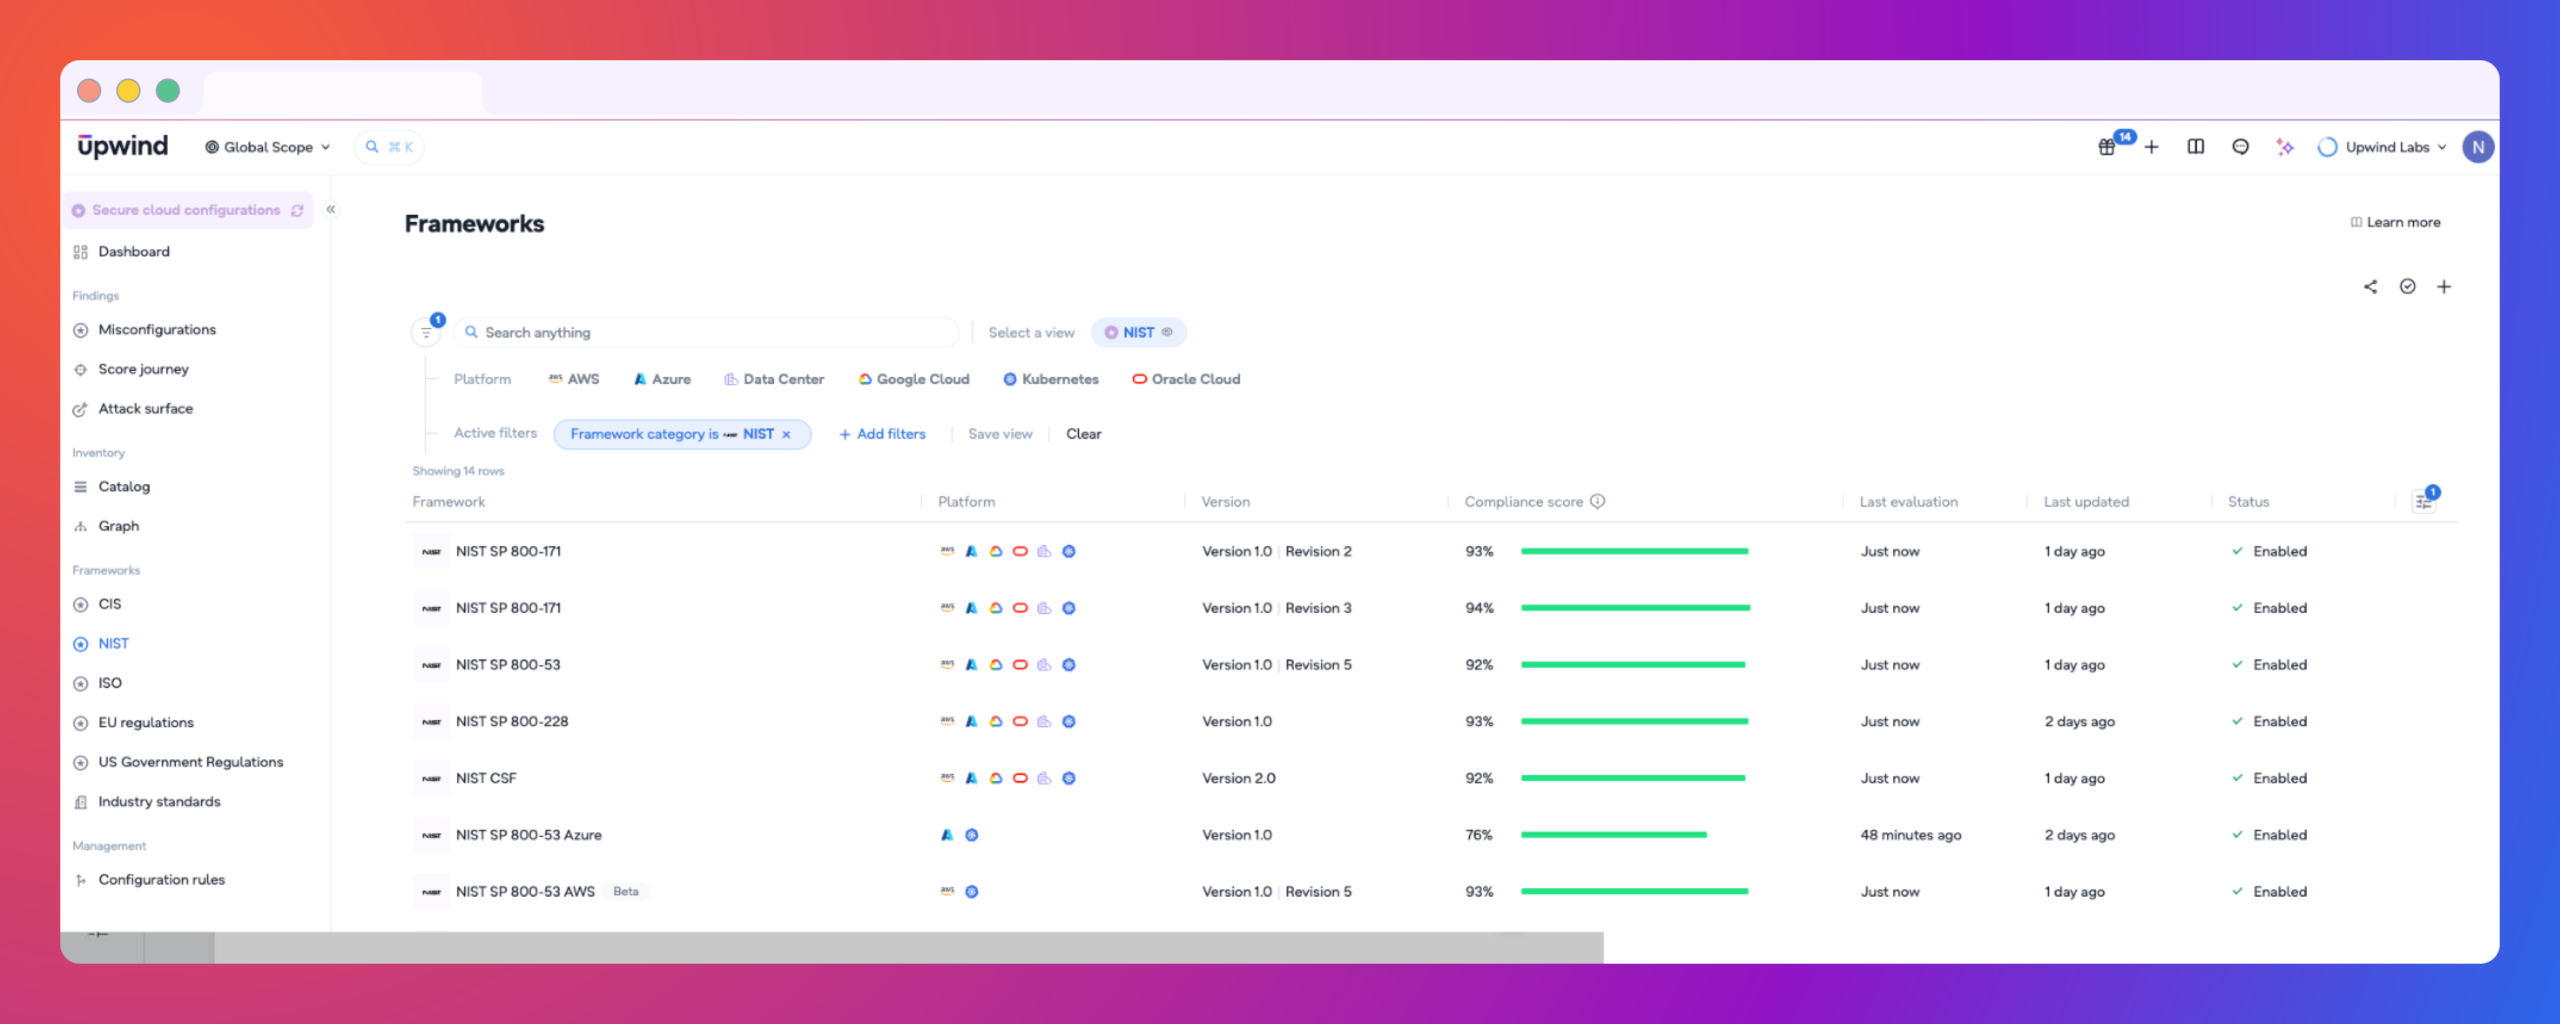Click the NIST SP 800-228 score bar
The width and height of the screenshot is (2560, 1024).
point(1635,722)
